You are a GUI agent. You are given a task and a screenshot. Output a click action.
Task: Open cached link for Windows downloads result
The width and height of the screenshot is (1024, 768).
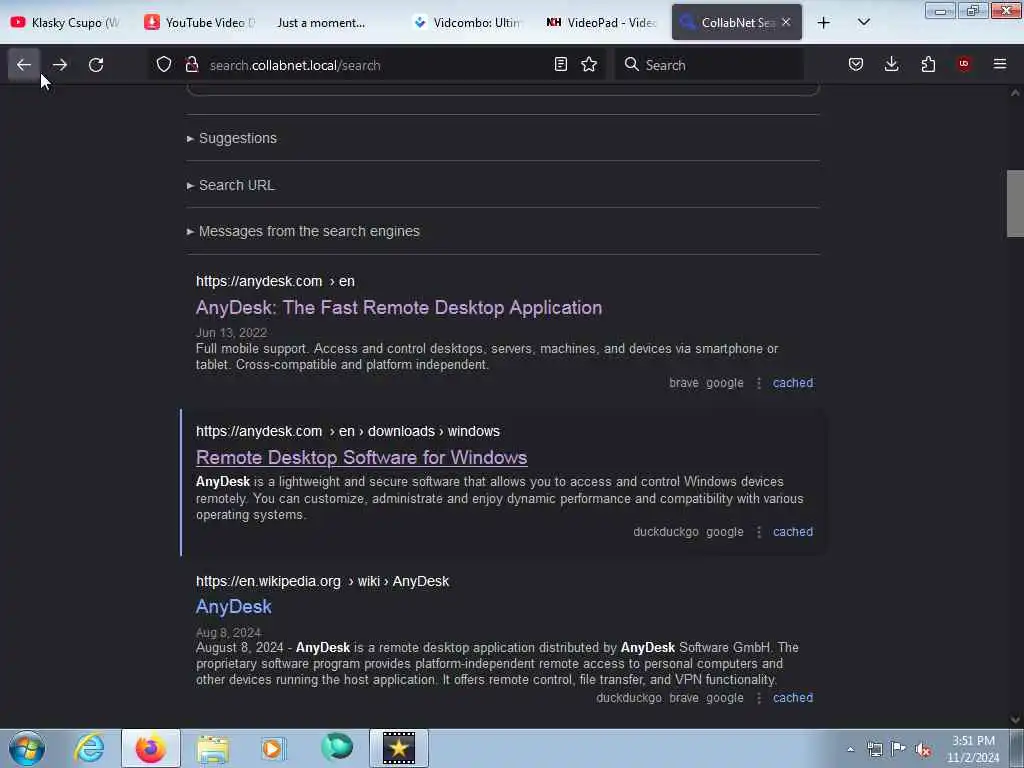[x=793, y=532]
